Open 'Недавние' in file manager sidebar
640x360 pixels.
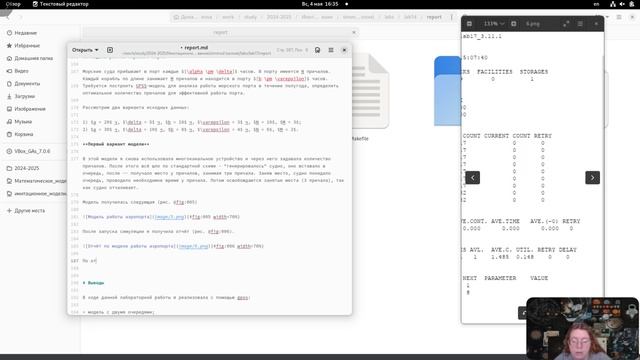pyautogui.click(x=25, y=33)
